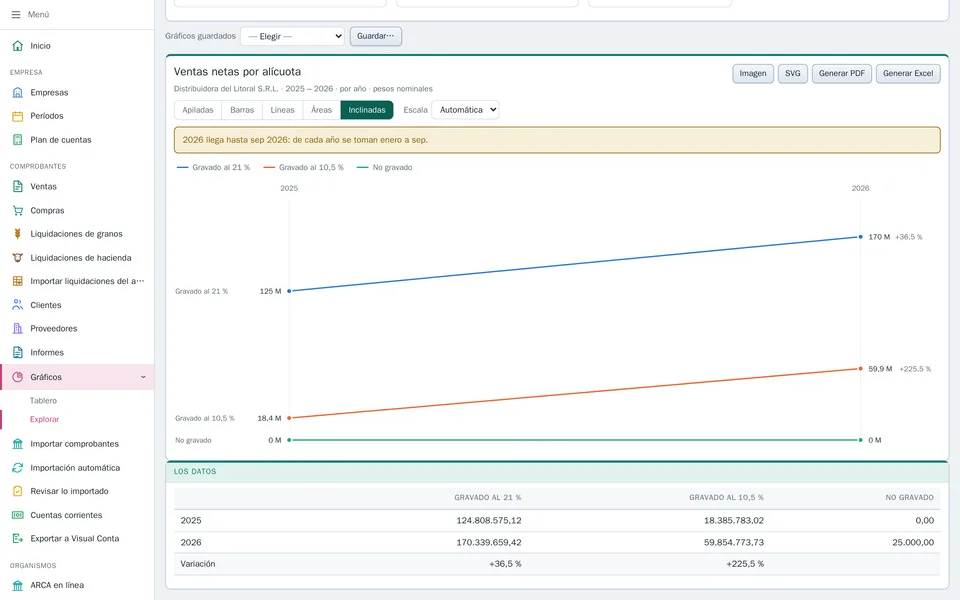The width and height of the screenshot is (960, 600).
Task: Click the Liquidaciones de hacienda cow icon
Action: [x=18, y=258]
